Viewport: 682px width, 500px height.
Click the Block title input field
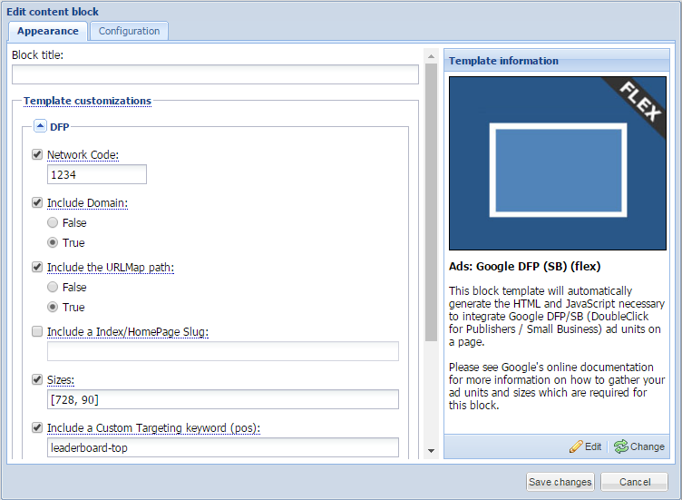[215, 75]
